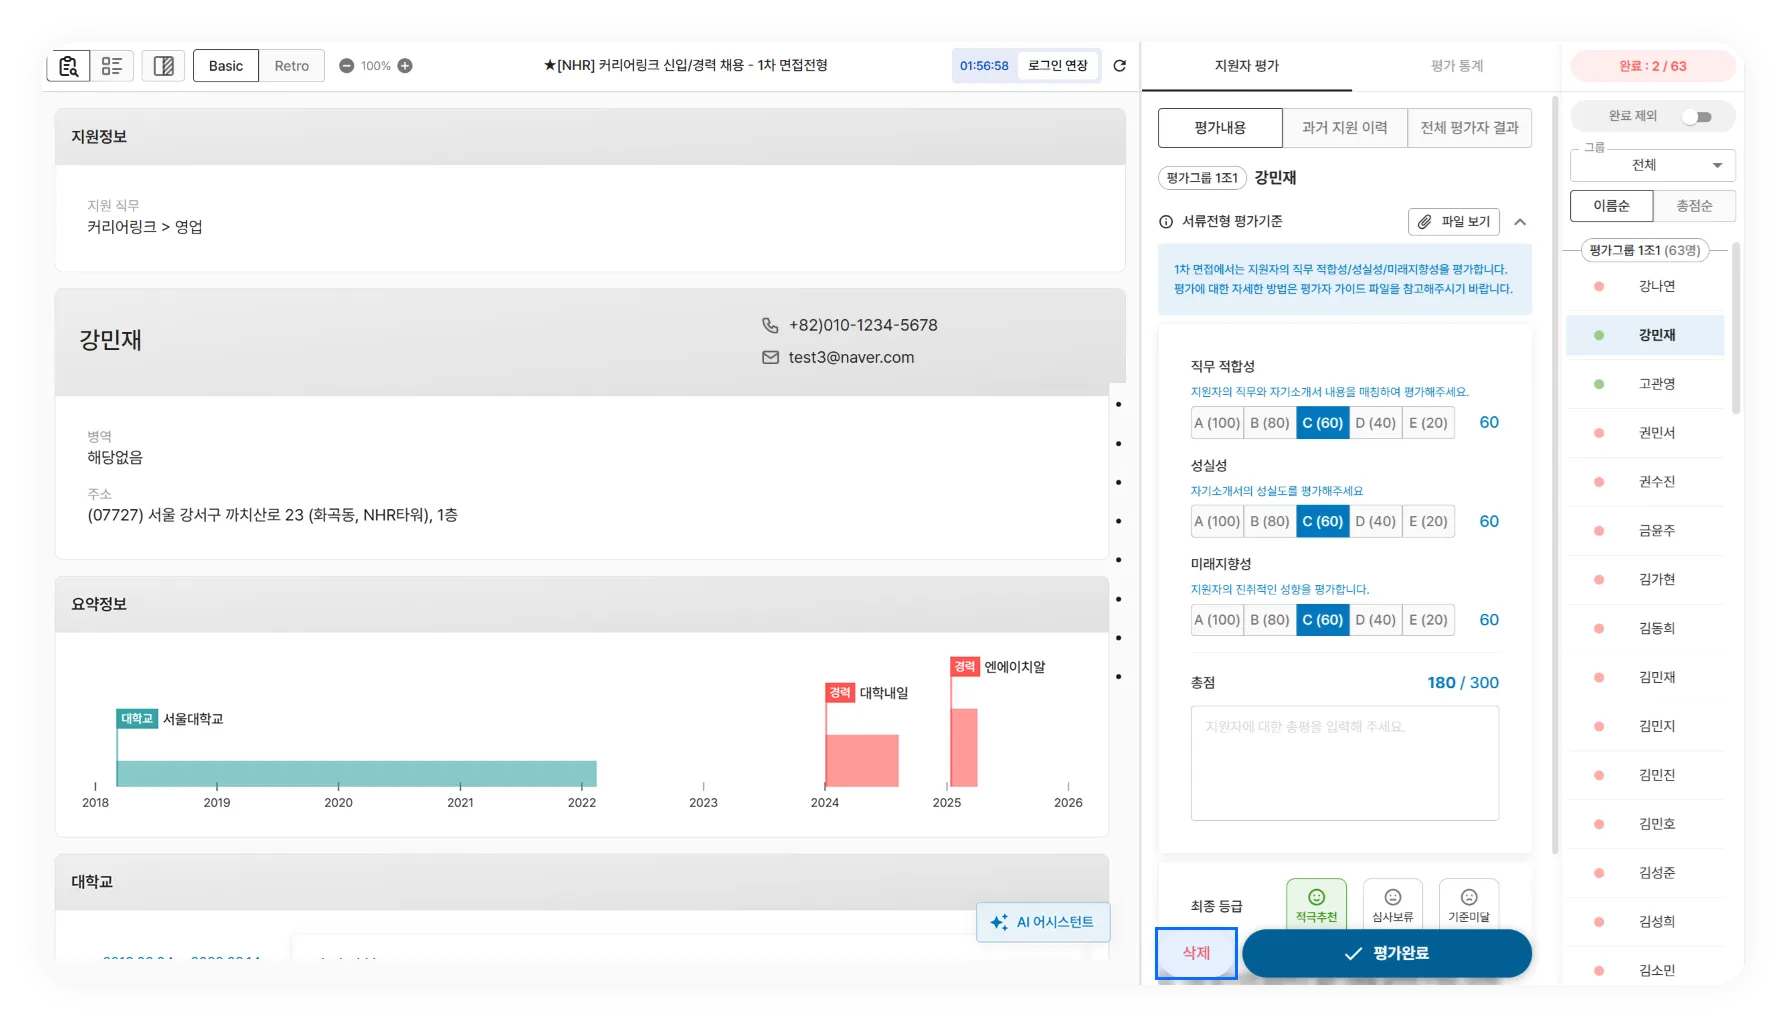The height and width of the screenshot is (1027, 1789).
Task: Select applicant 권수진 in the list
Action: [x=1645, y=482]
